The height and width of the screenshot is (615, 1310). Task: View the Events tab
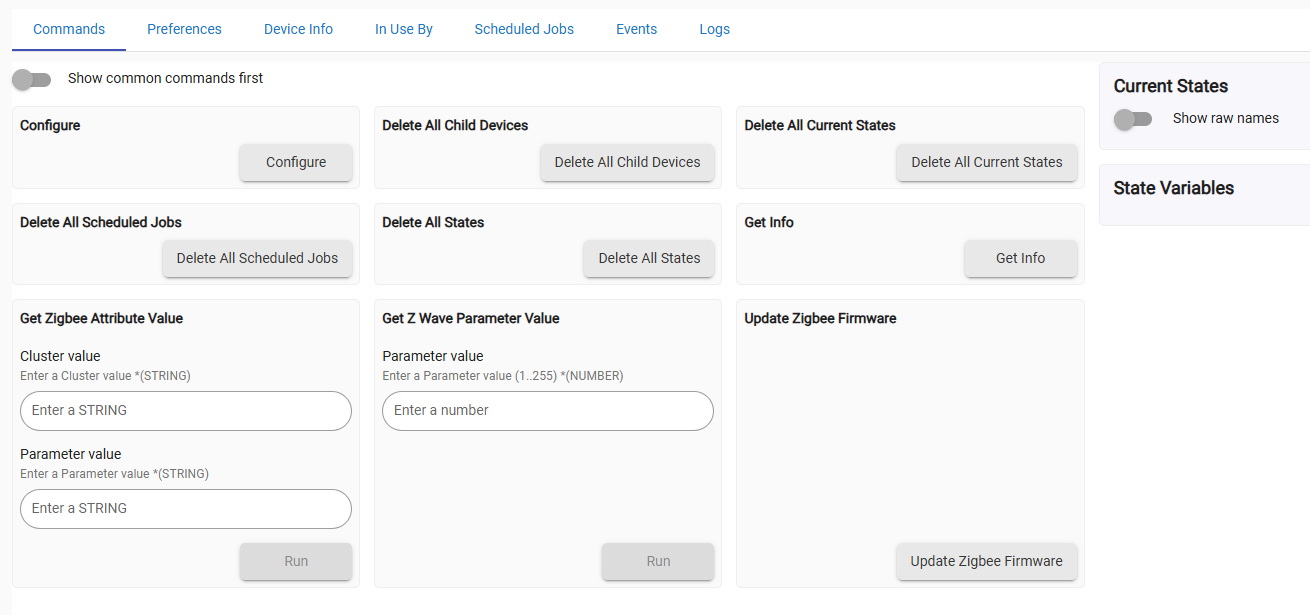[x=636, y=29]
